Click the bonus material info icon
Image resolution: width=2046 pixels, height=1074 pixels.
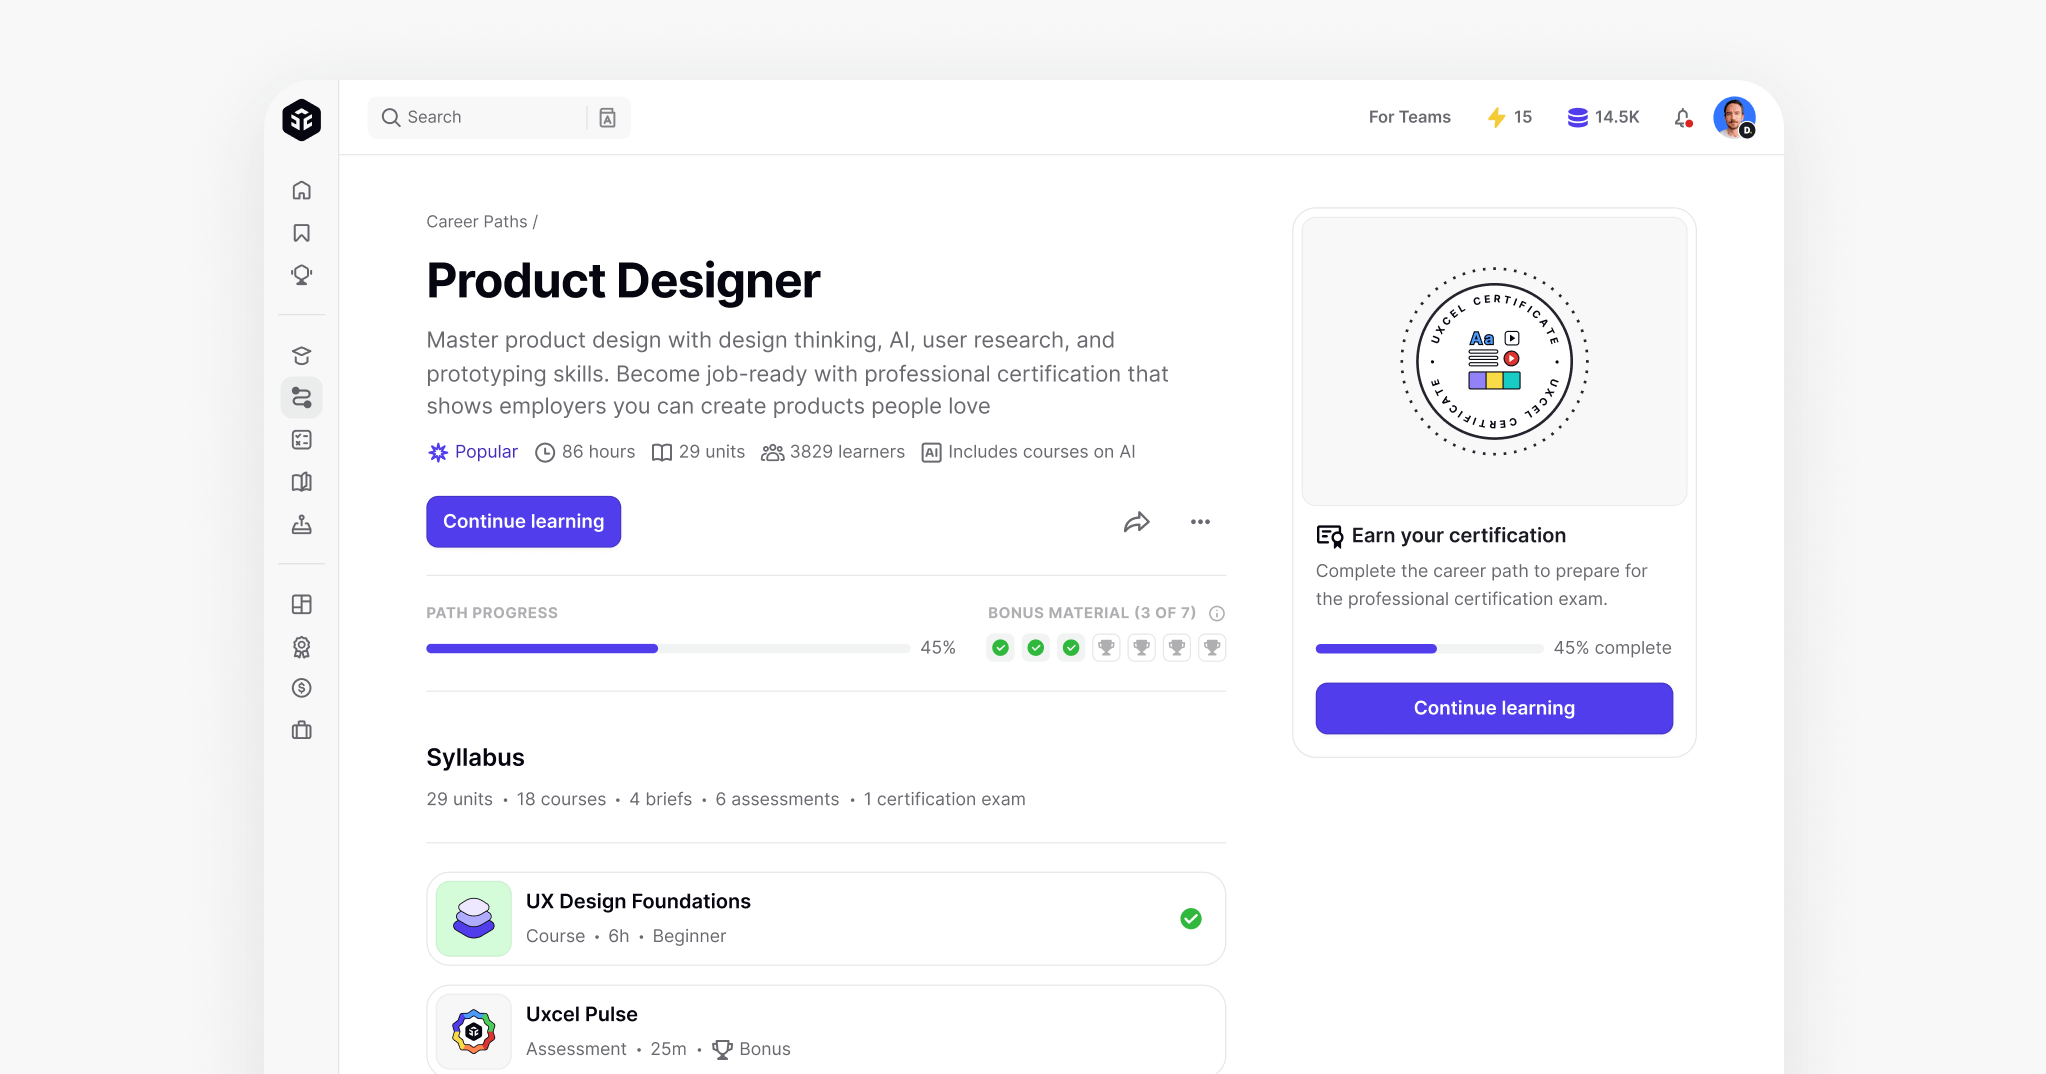coord(1216,613)
